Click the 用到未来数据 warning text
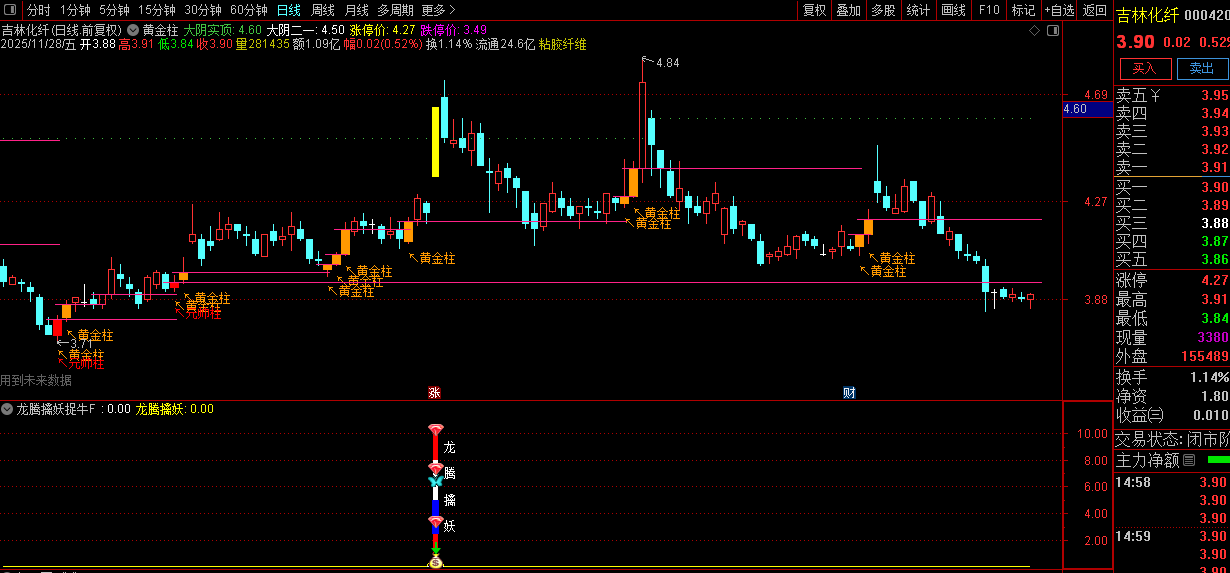1230x573 pixels. (36, 380)
